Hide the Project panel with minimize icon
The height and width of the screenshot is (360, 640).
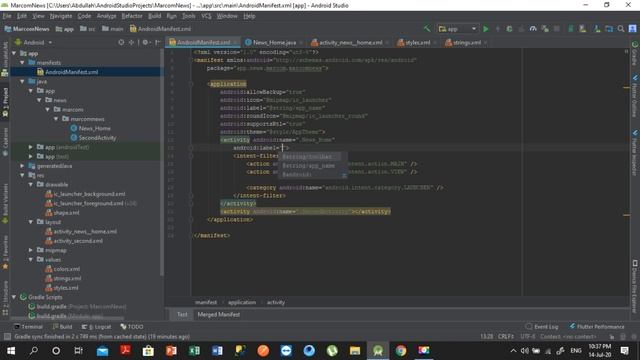pyautogui.click(x=158, y=42)
